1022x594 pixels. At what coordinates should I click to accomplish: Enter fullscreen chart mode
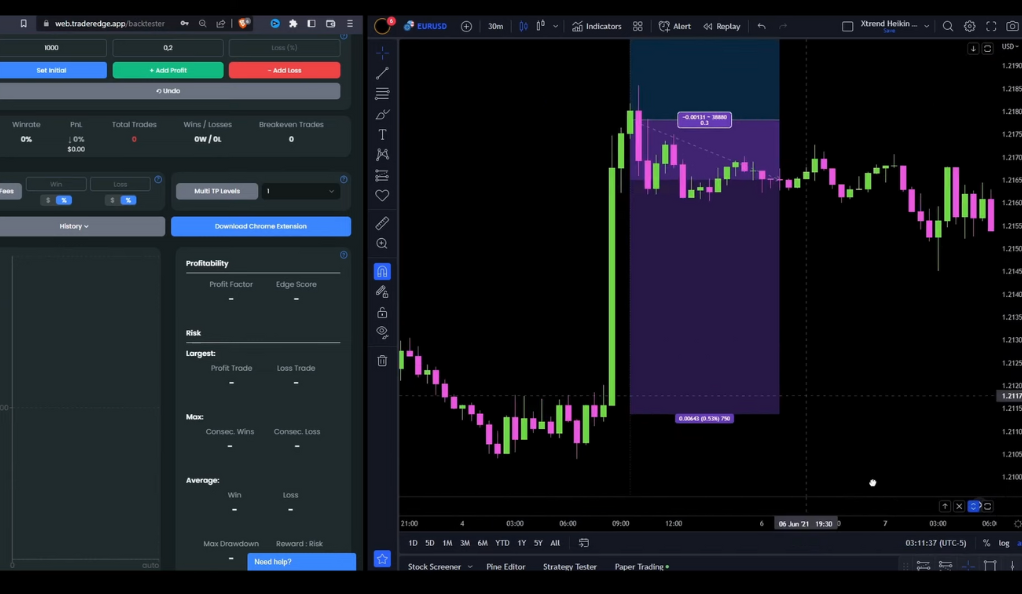pyautogui.click(x=991, y=26)
